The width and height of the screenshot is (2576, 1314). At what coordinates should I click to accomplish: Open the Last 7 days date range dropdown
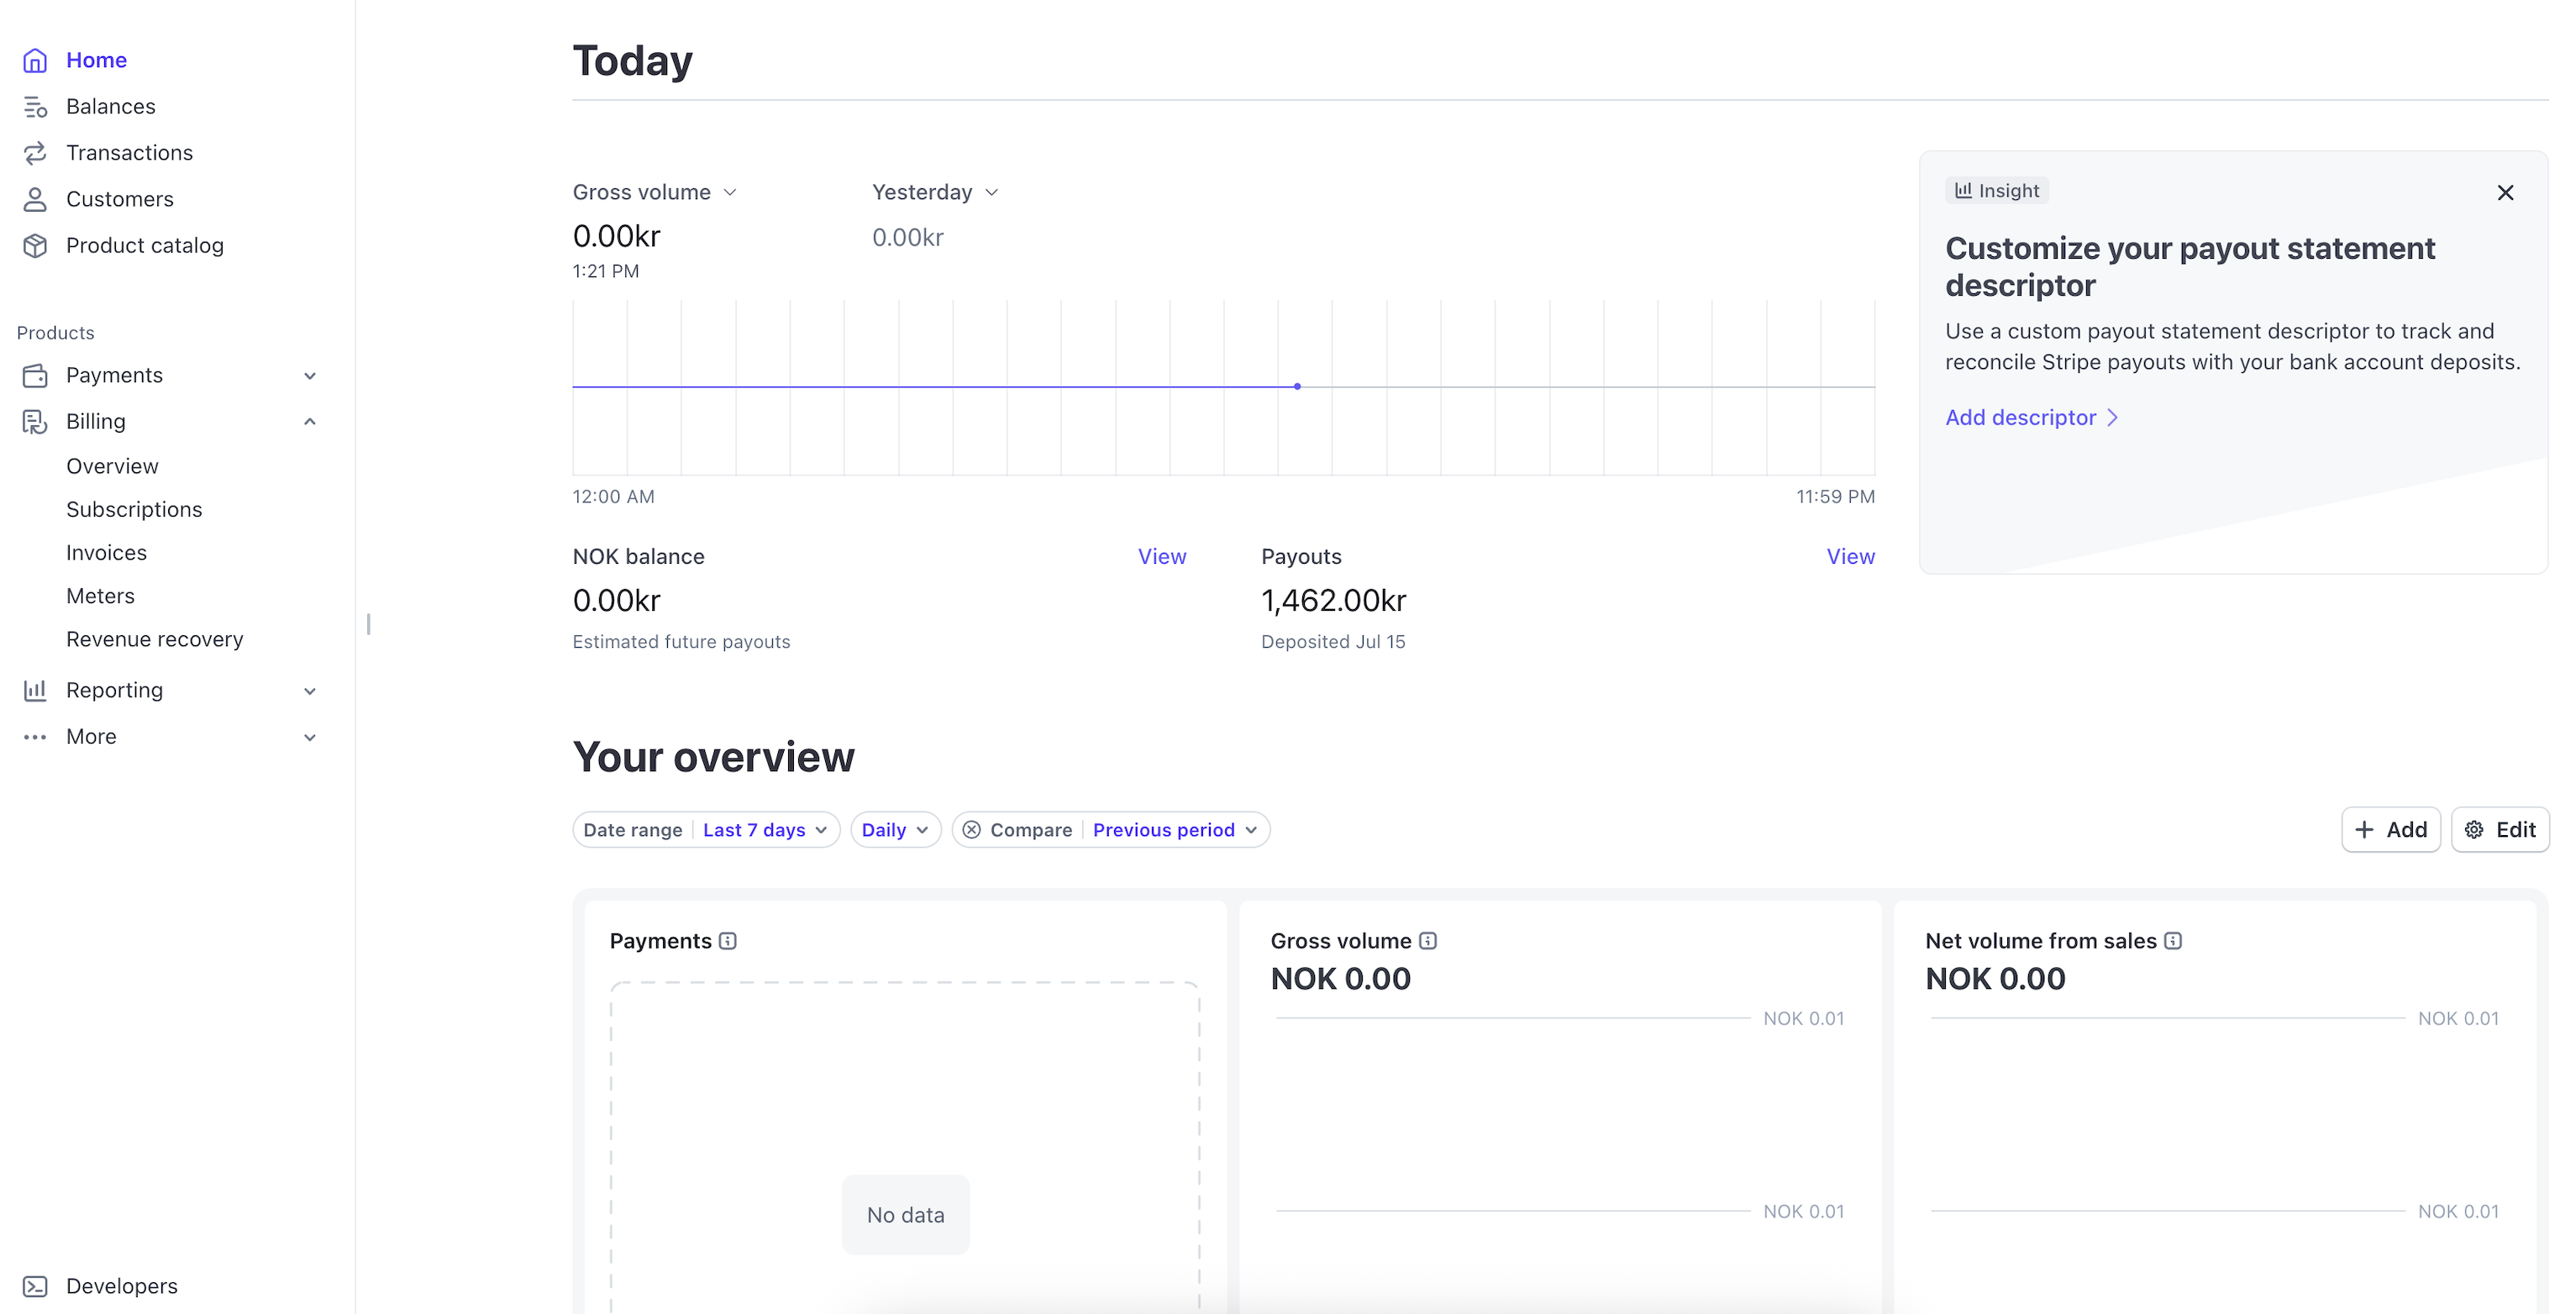pyautogui.click(x=765, y=830)
